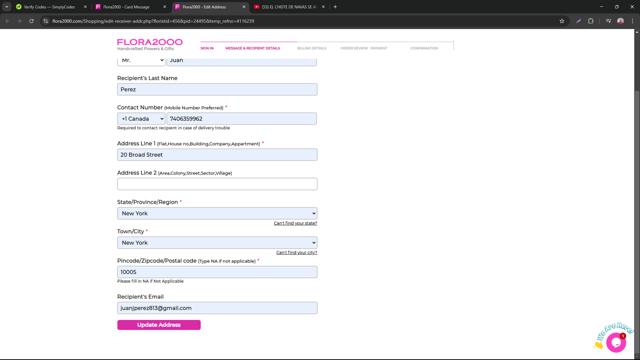Close the Flora2000 Card Message tab
Image resolution: width=640 pixels, height=360 pixels.
click(x=164, y=7)
